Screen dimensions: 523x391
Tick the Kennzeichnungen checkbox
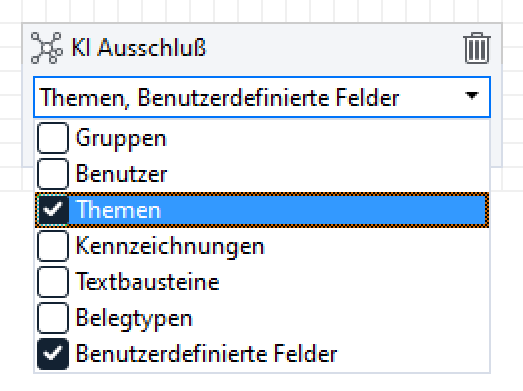pos(53,246)
